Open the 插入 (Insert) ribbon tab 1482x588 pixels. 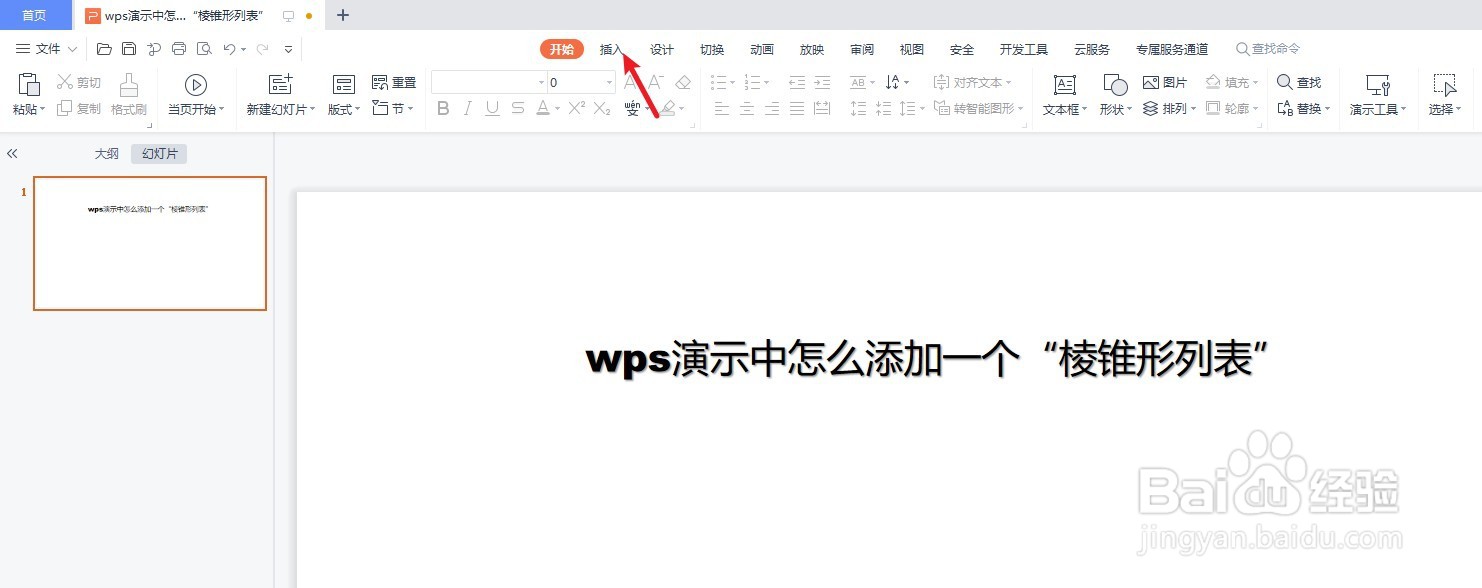tap(612, 49)
